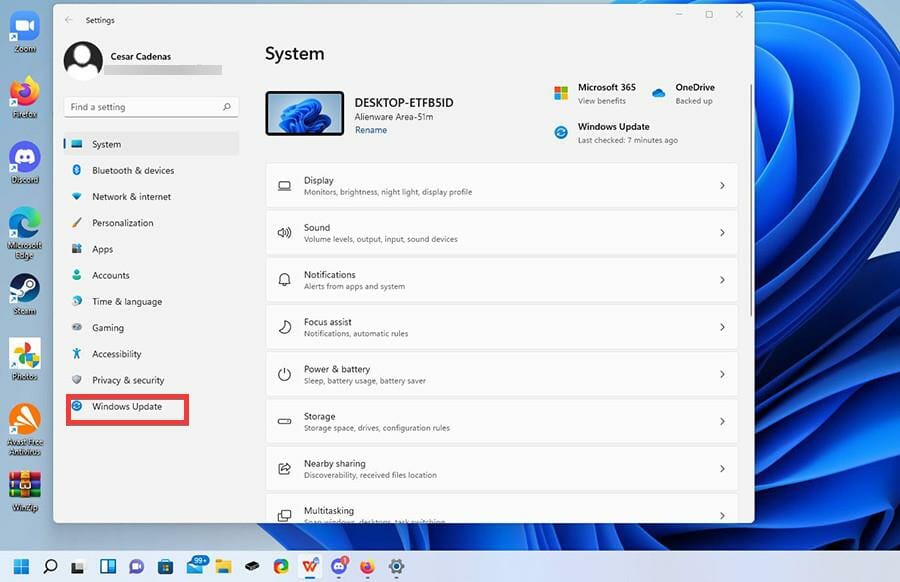Expand the Multitasking row chevron
The width and height of the screenshot is (900, 582).
(722, 515)
